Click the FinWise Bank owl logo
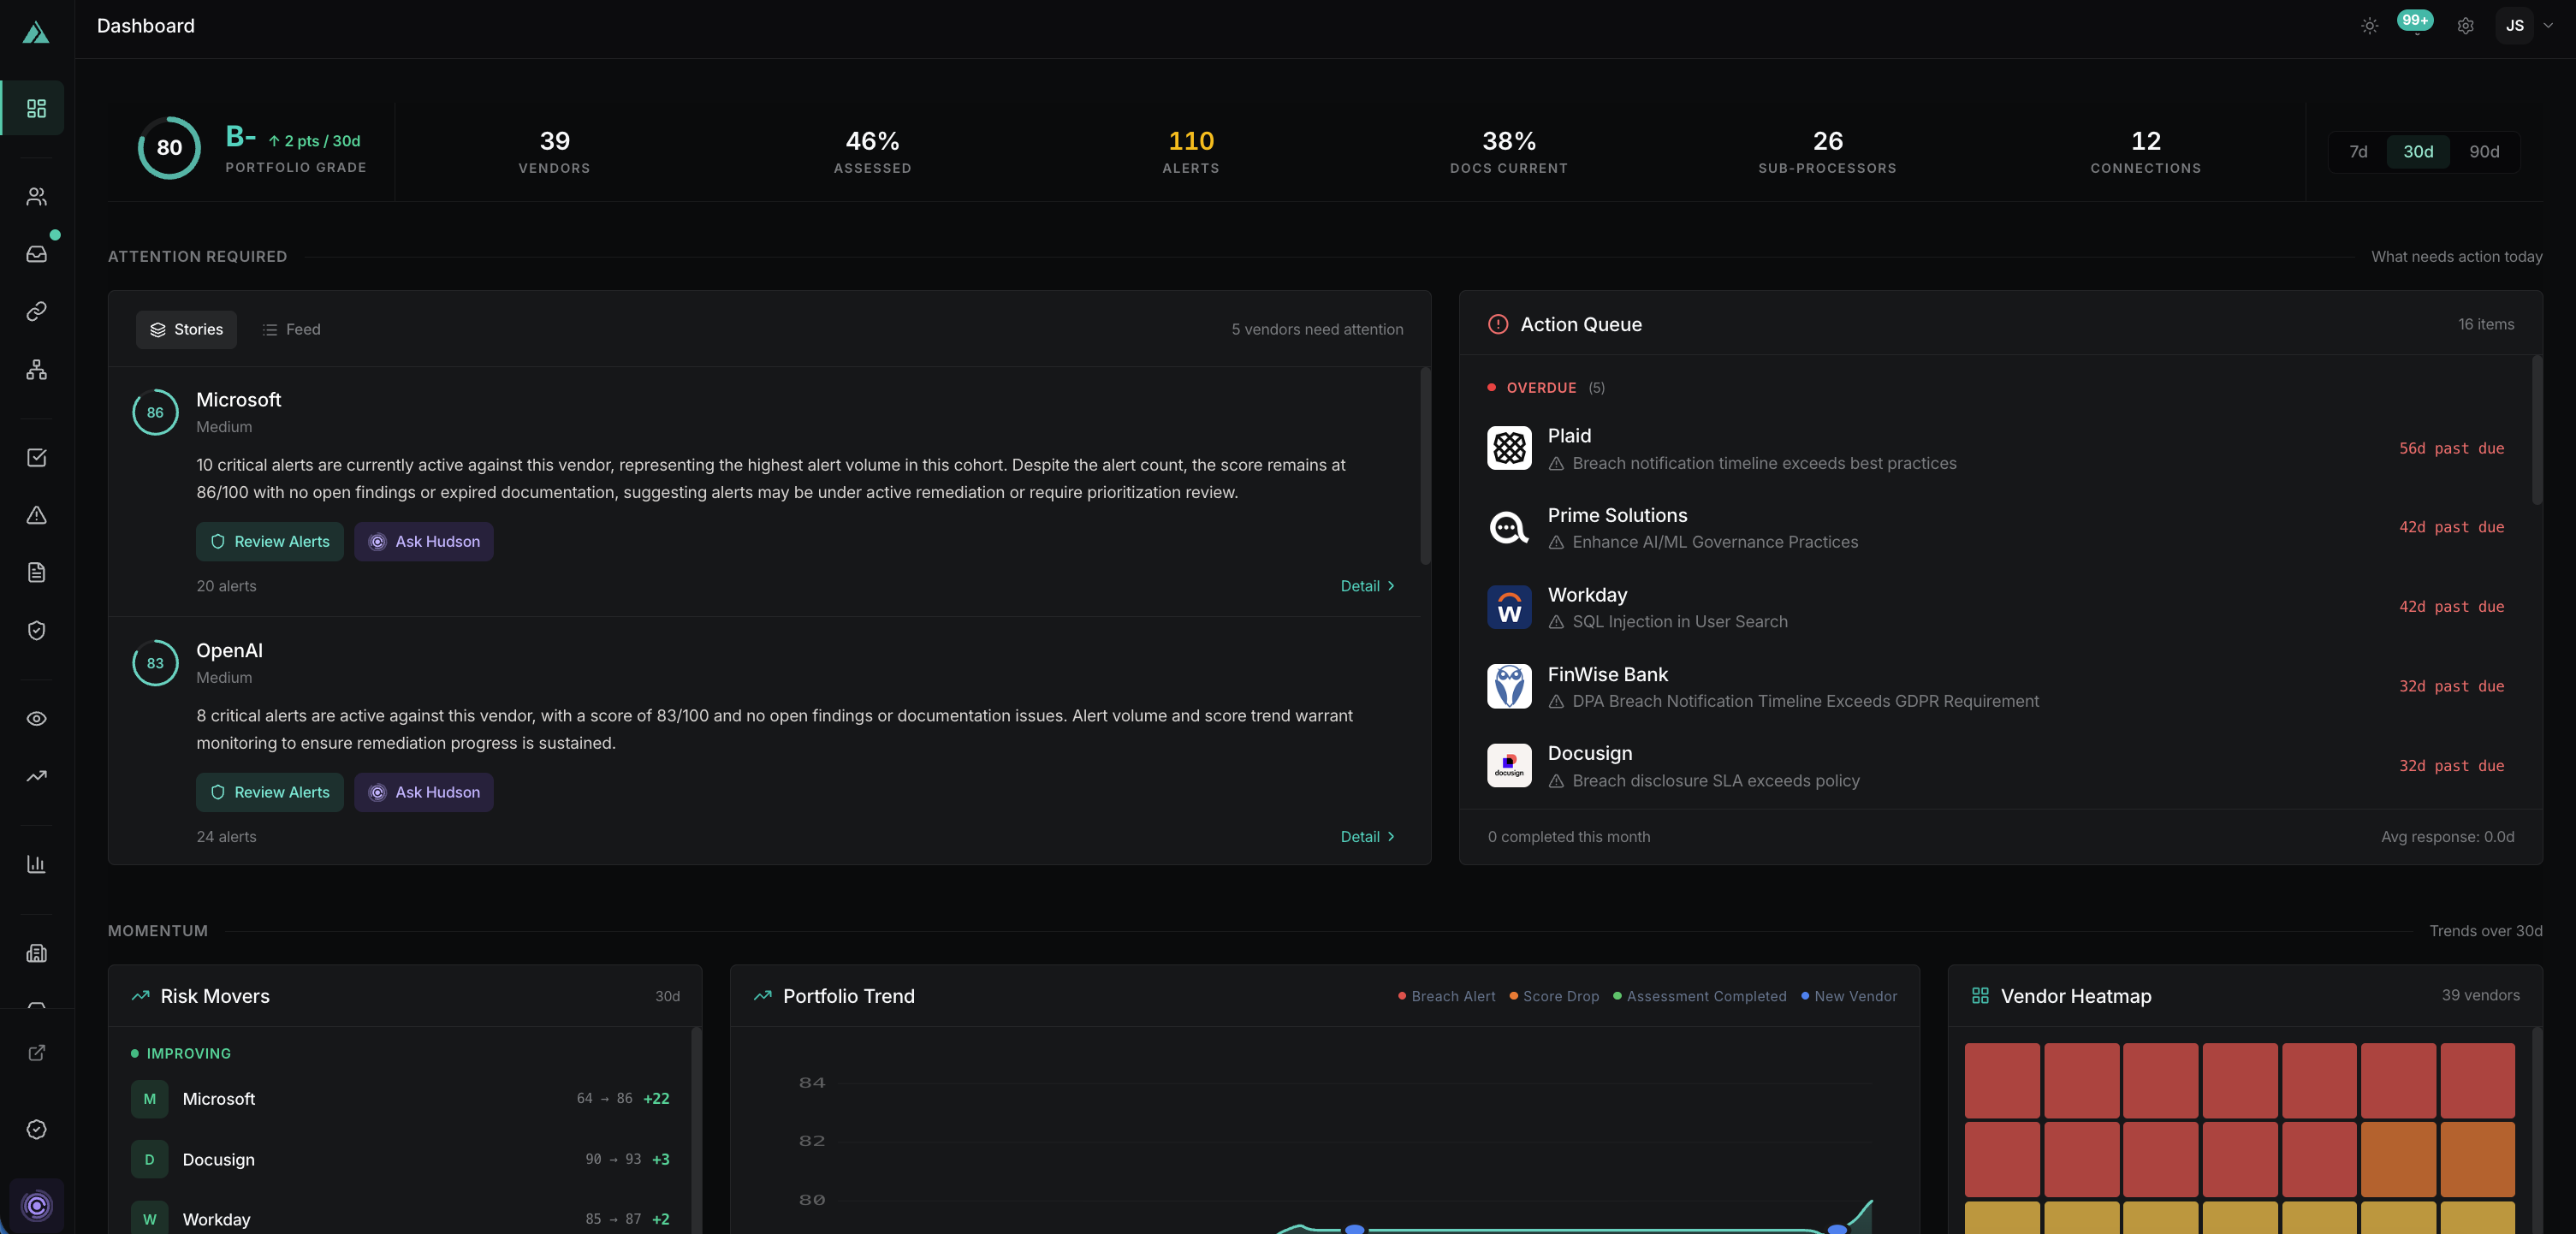Viewport: 2576px width, 1234px height. point(1509,686)
